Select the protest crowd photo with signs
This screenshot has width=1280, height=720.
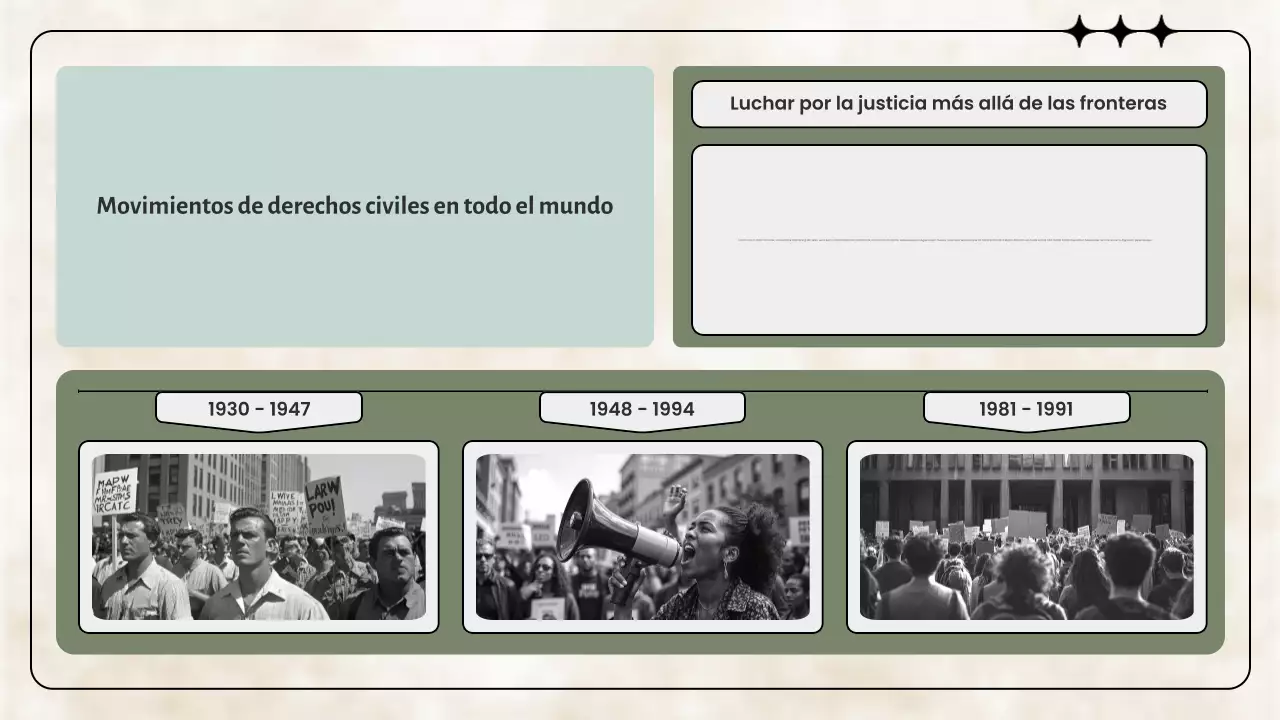pos(259,537)
